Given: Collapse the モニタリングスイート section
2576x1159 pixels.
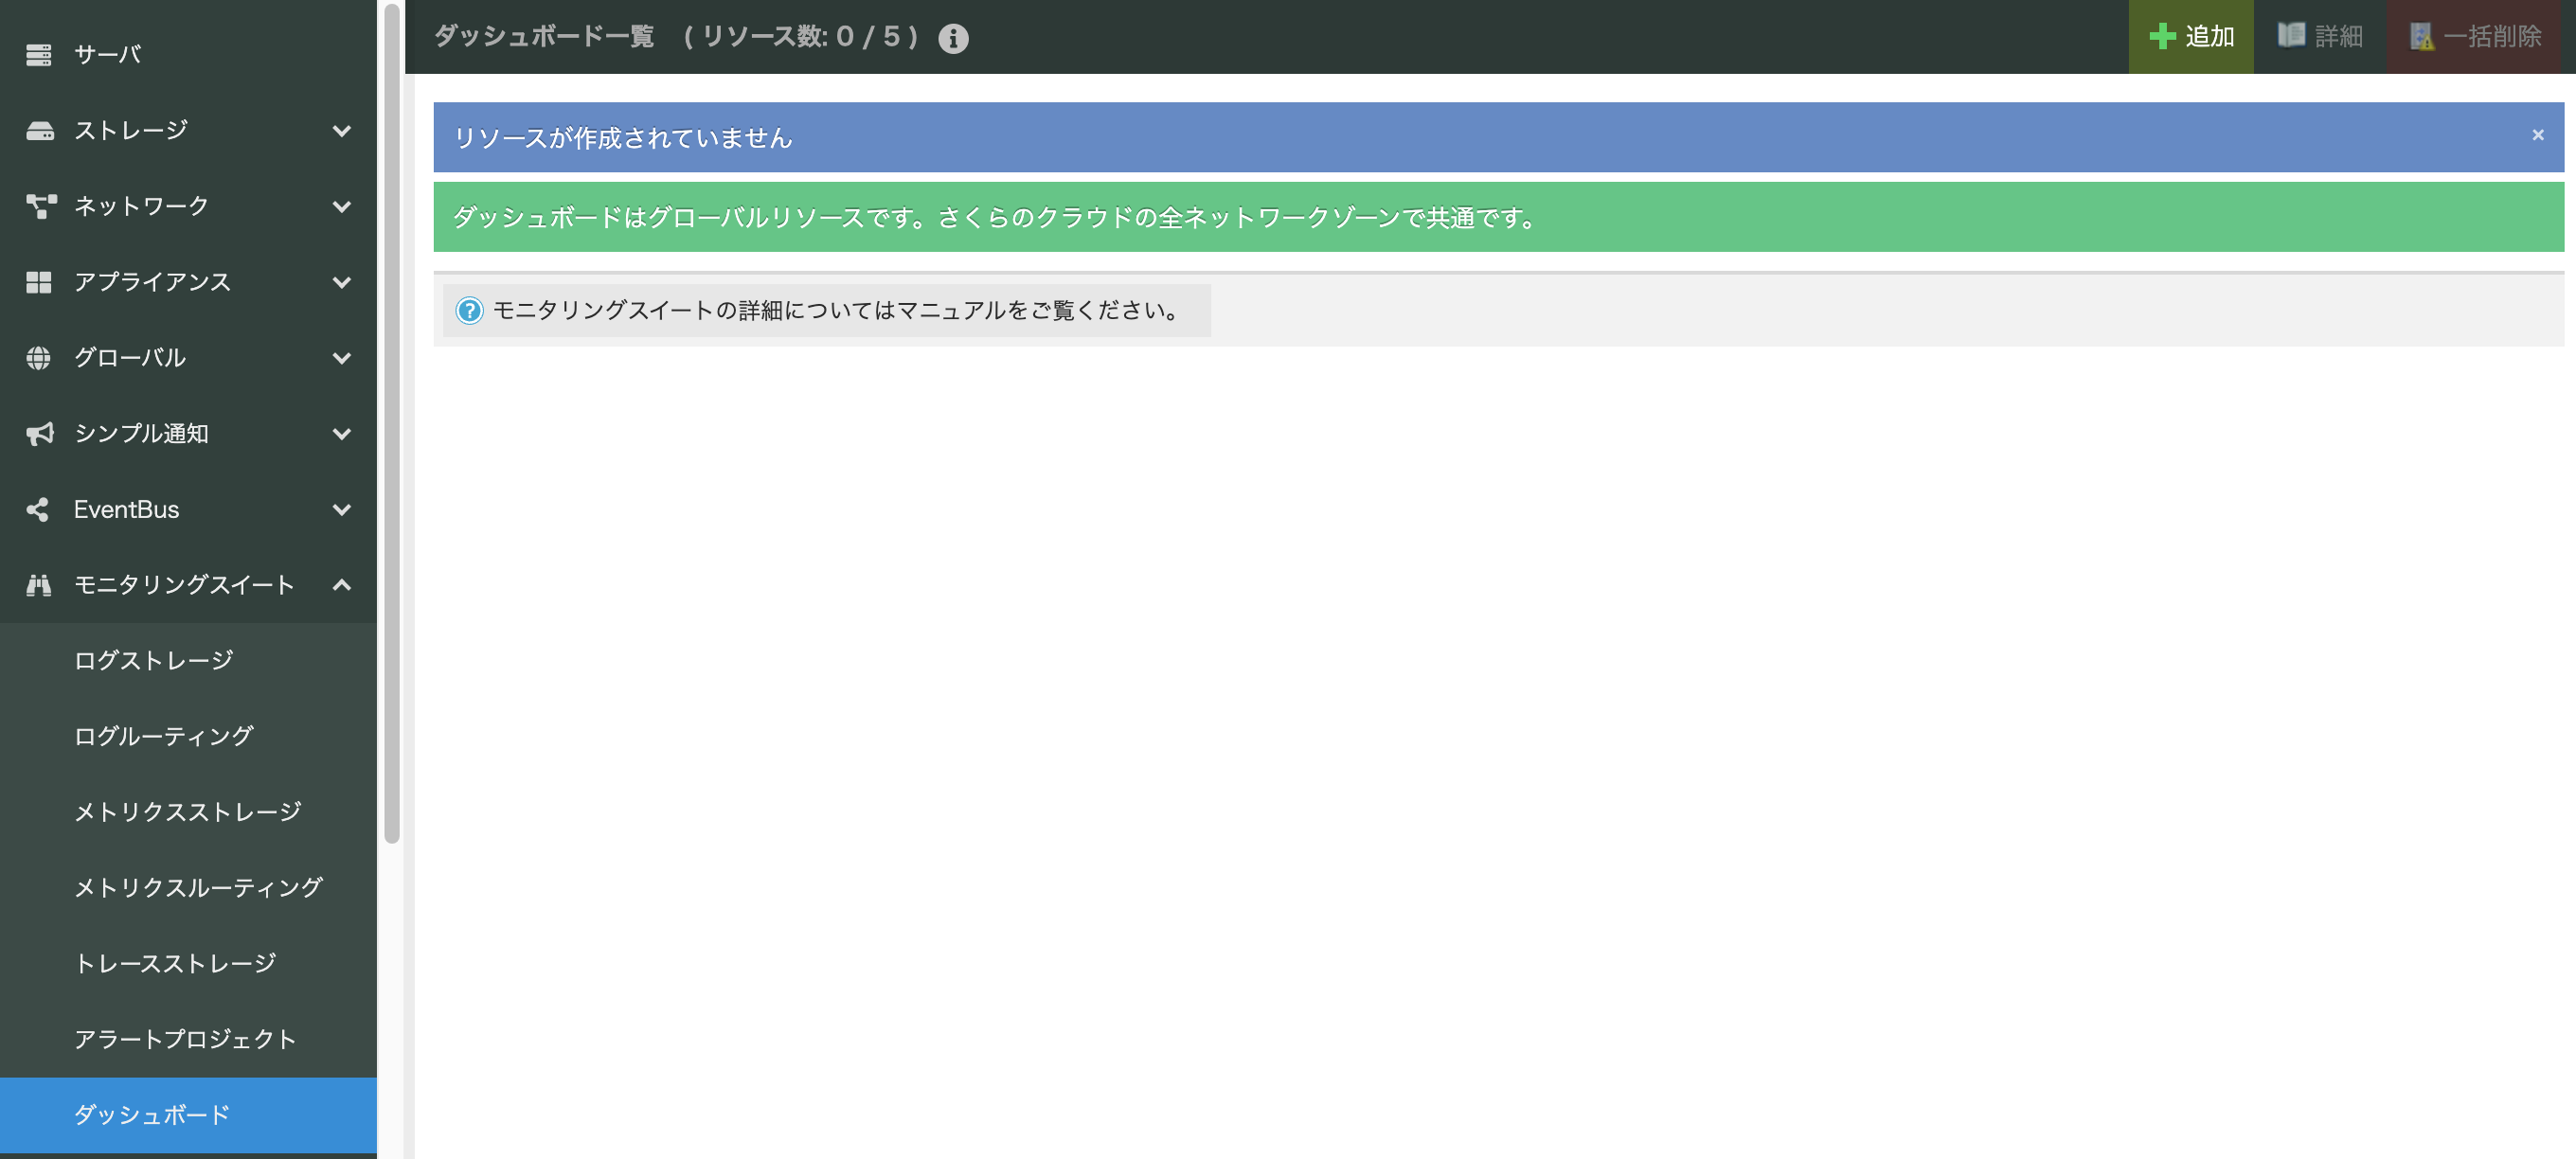Looking at the screenshot, I should click(343, 586).
